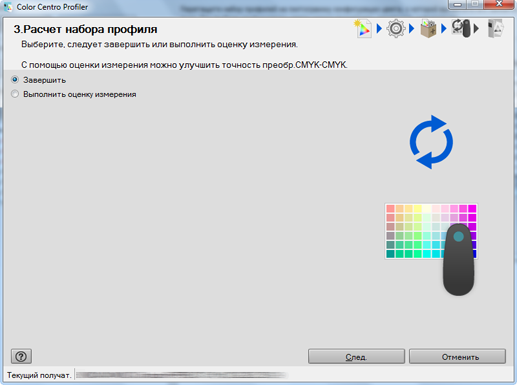This screenshot has width=517, height=385.
Task: Click the box package step icon
Action: click(x=428, y=29)
